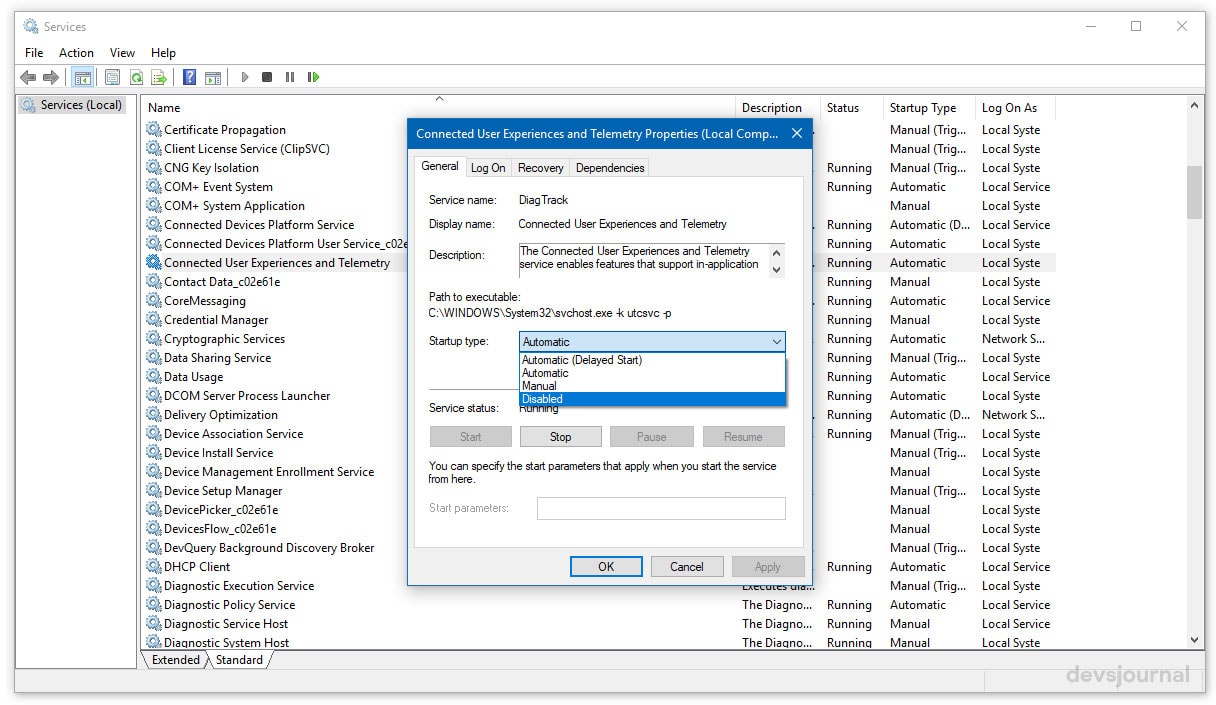
Task: Click the gear icon beside DHCP Client
Action: point(153,567)
